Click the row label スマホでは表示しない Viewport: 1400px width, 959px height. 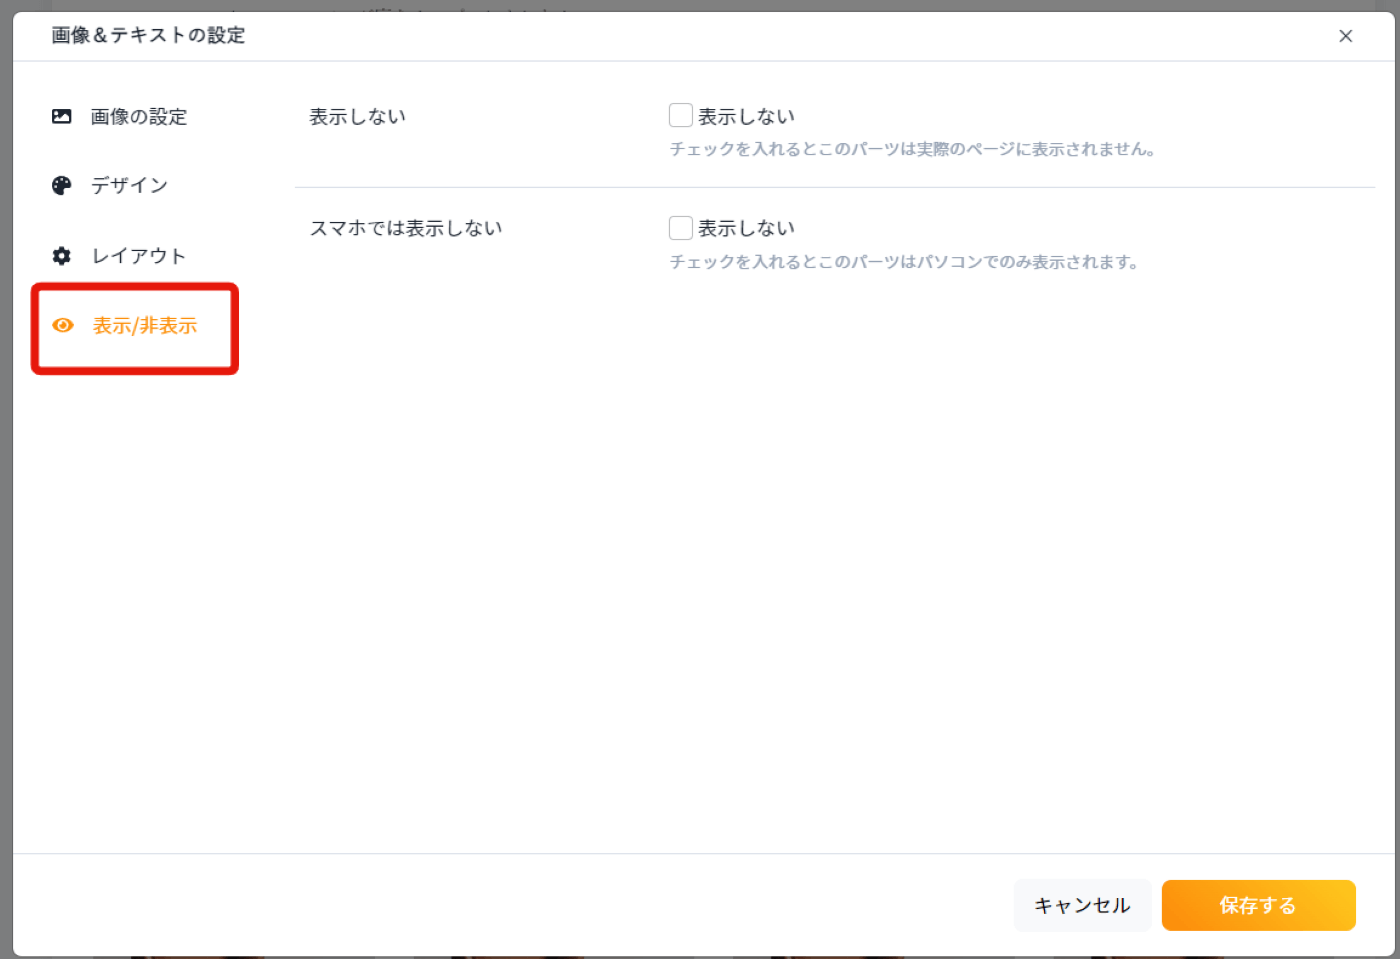(x=406, y=228)
